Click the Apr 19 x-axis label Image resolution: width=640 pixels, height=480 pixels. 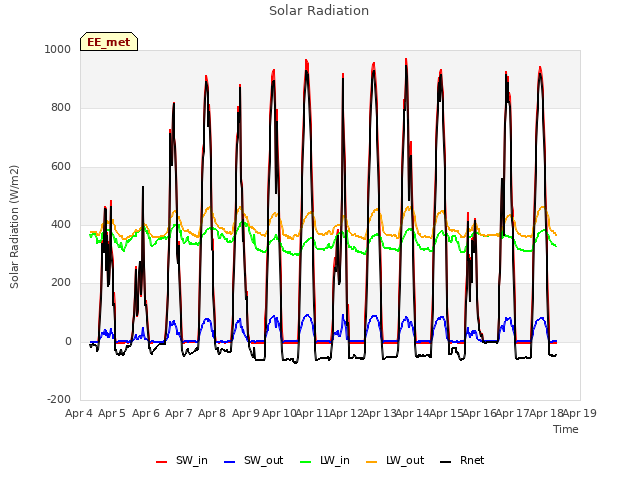click(x=580, y=413)
